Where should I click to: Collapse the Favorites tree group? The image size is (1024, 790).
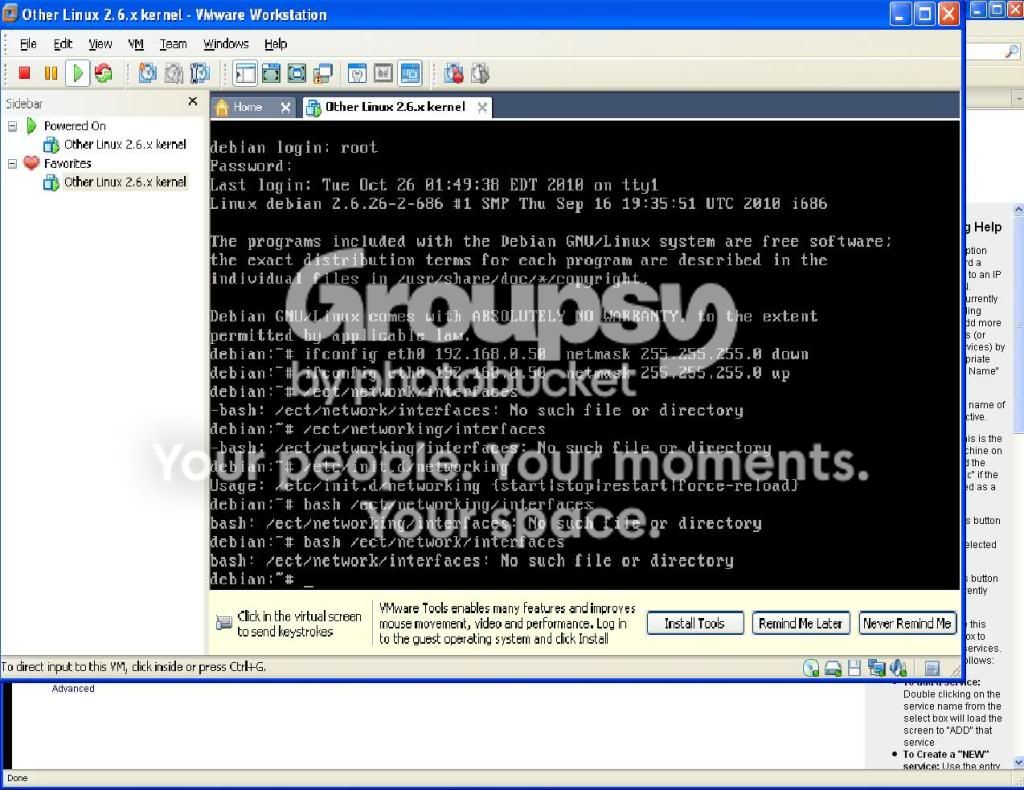click(x=12, y=164)
